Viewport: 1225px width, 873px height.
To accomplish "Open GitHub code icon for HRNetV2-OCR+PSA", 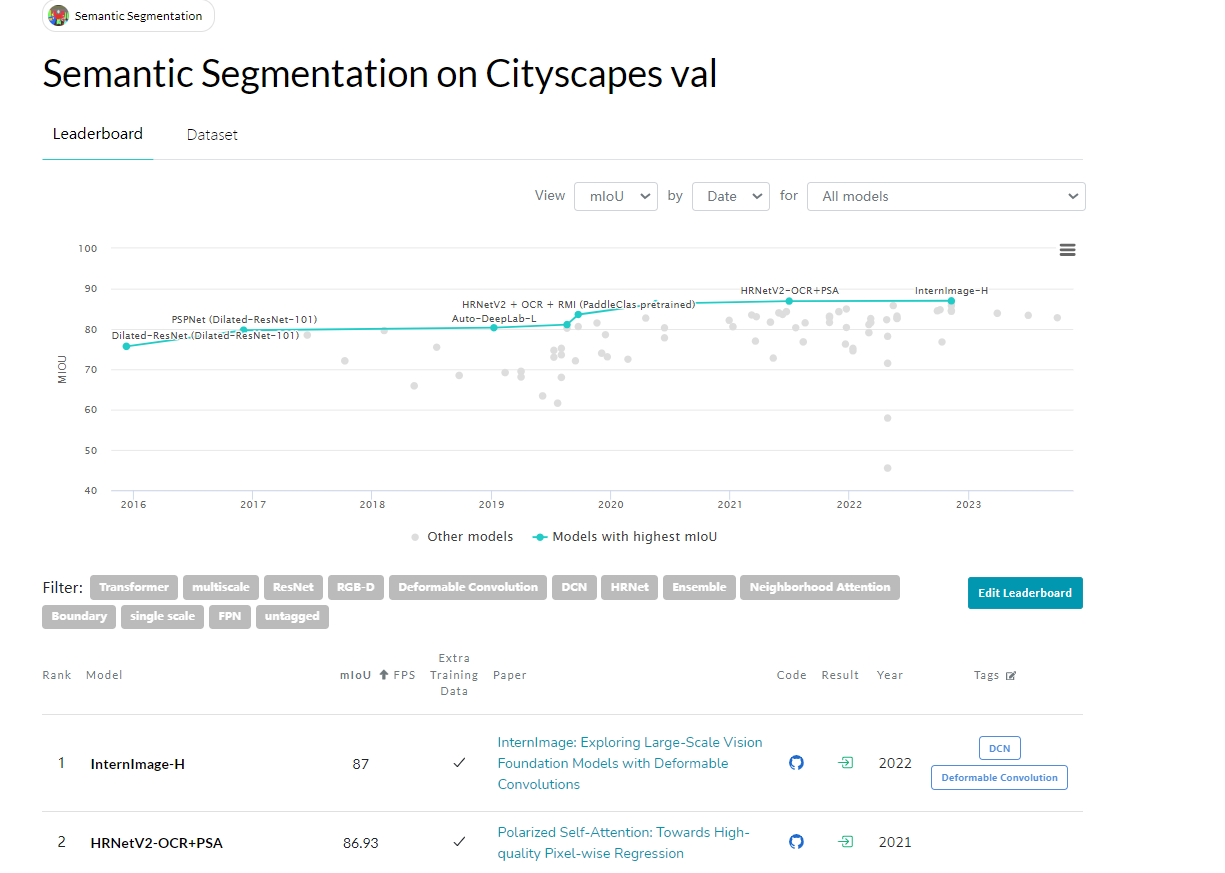I will (796, 842).
